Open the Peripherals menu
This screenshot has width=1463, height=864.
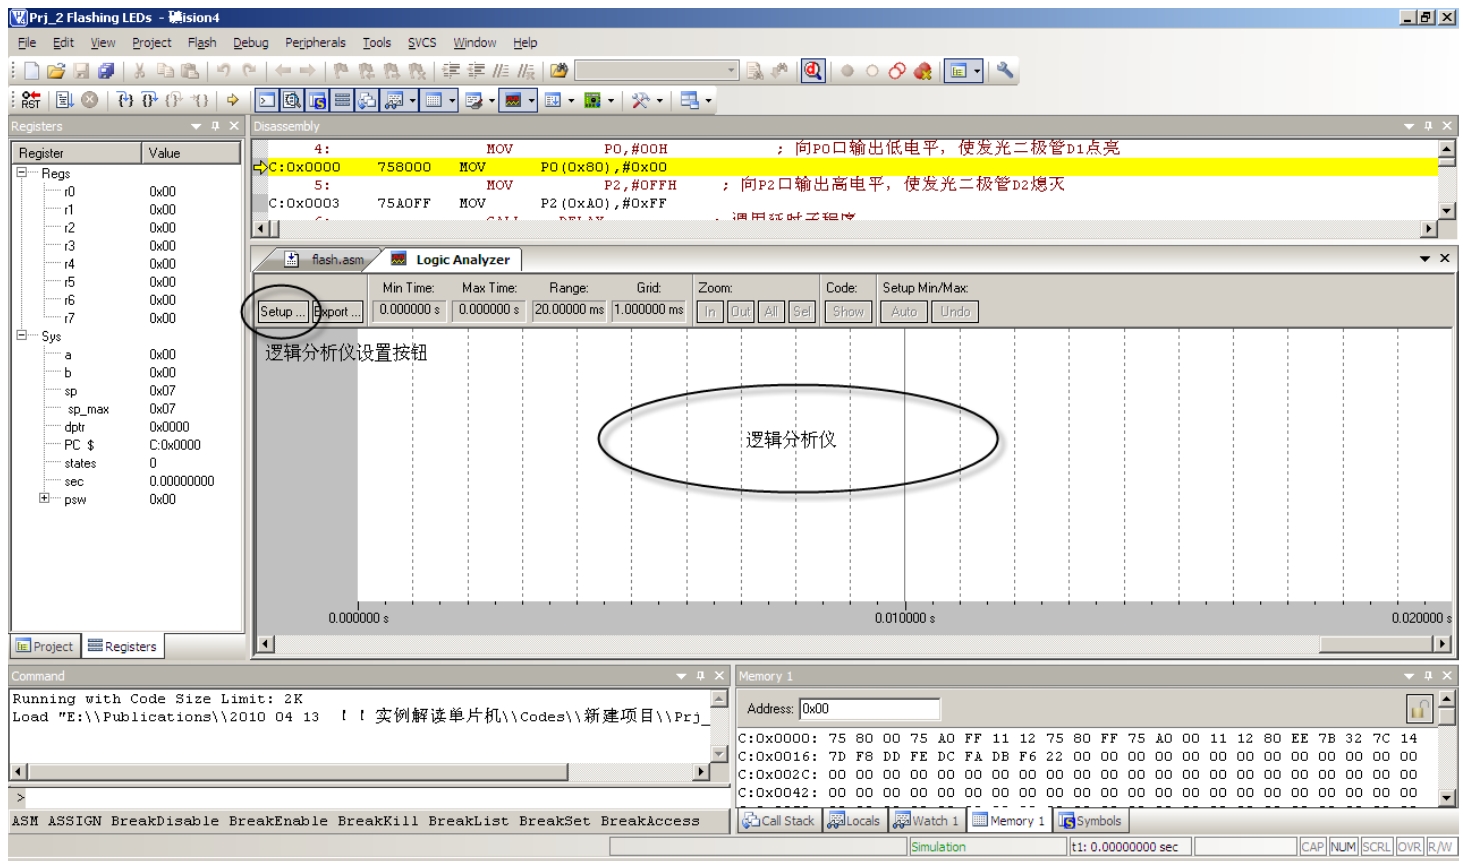pos(315,43)
